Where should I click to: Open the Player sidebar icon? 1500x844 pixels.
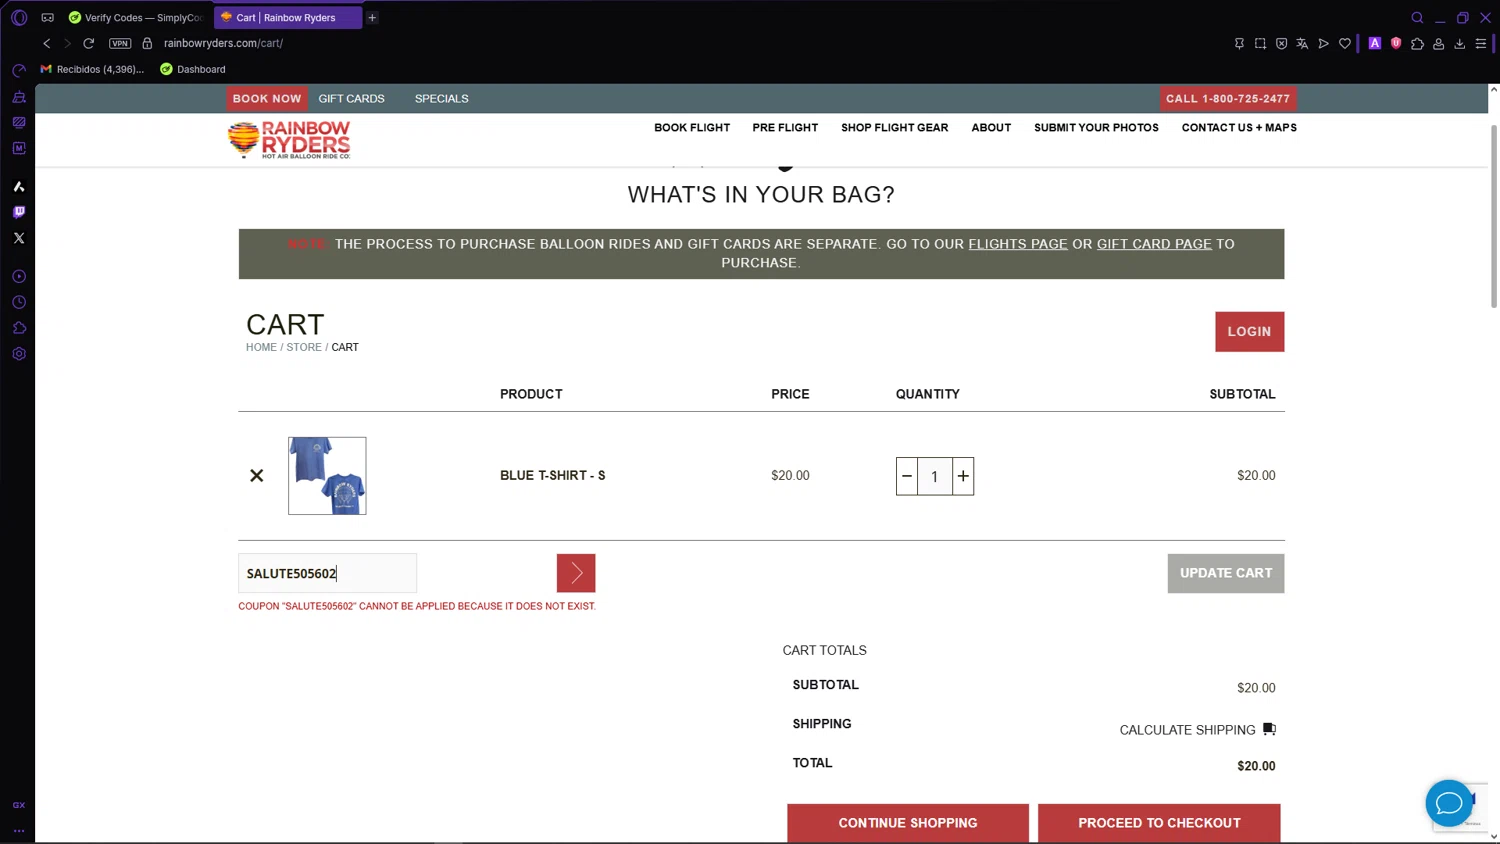click(x=19, y=276)
